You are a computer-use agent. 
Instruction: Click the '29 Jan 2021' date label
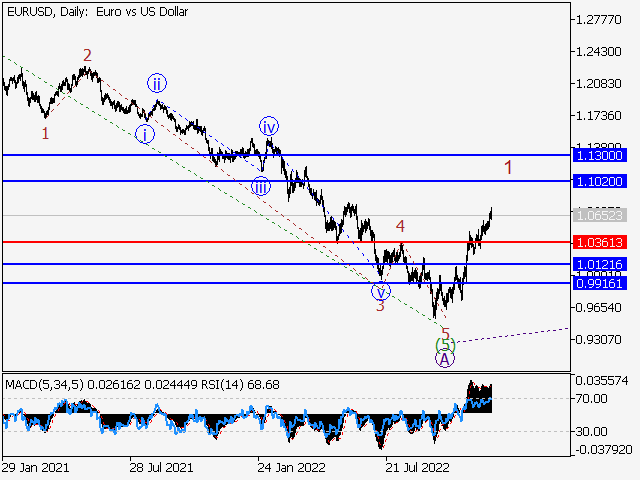(x=36, y=468)
